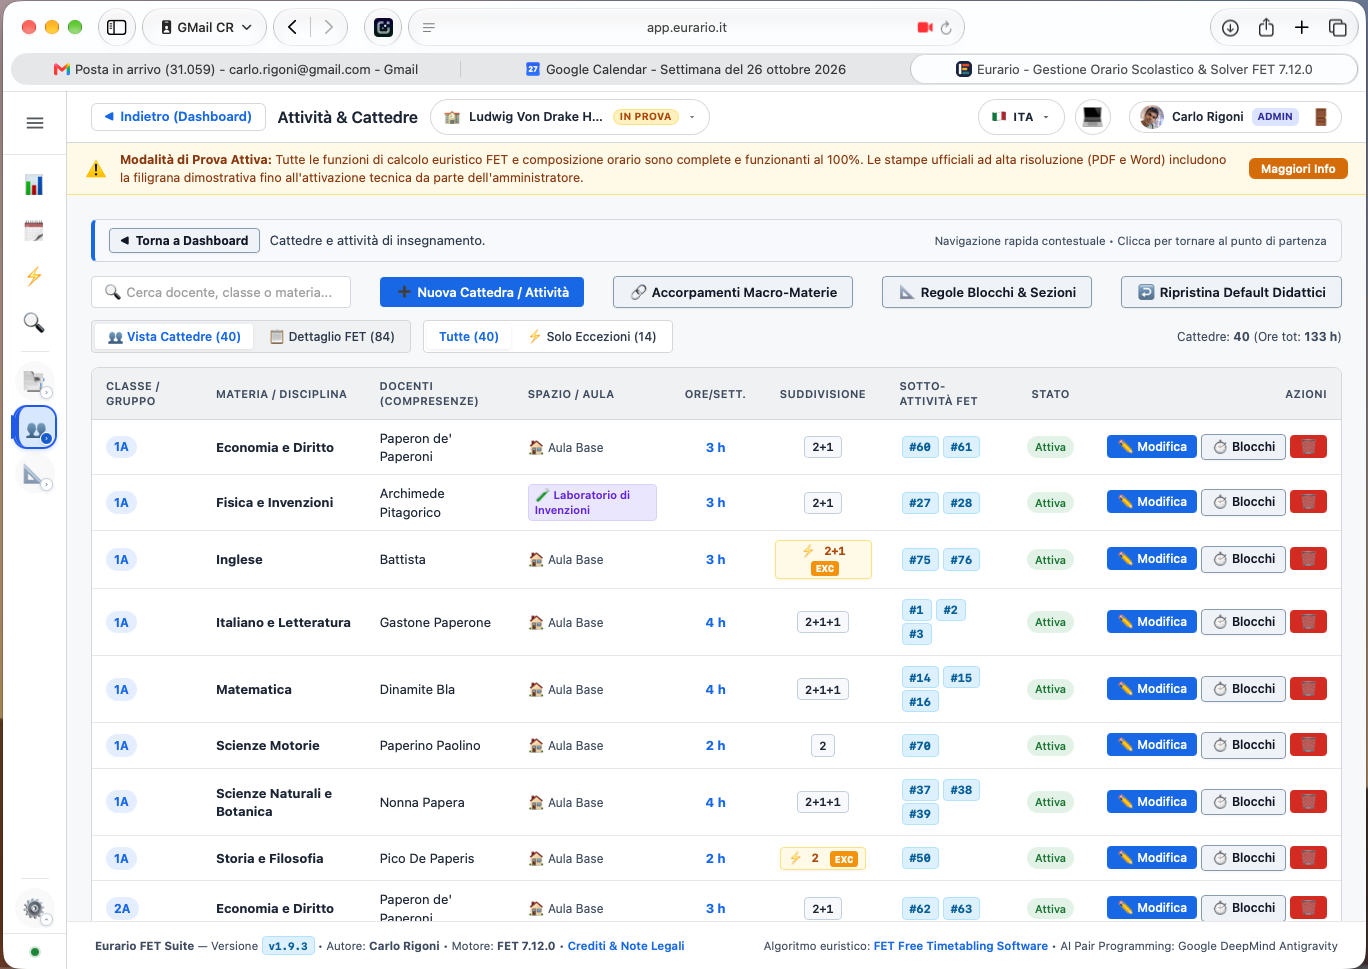
Task: Open the Ludwig Von Drake school selector
Action: 570,117
